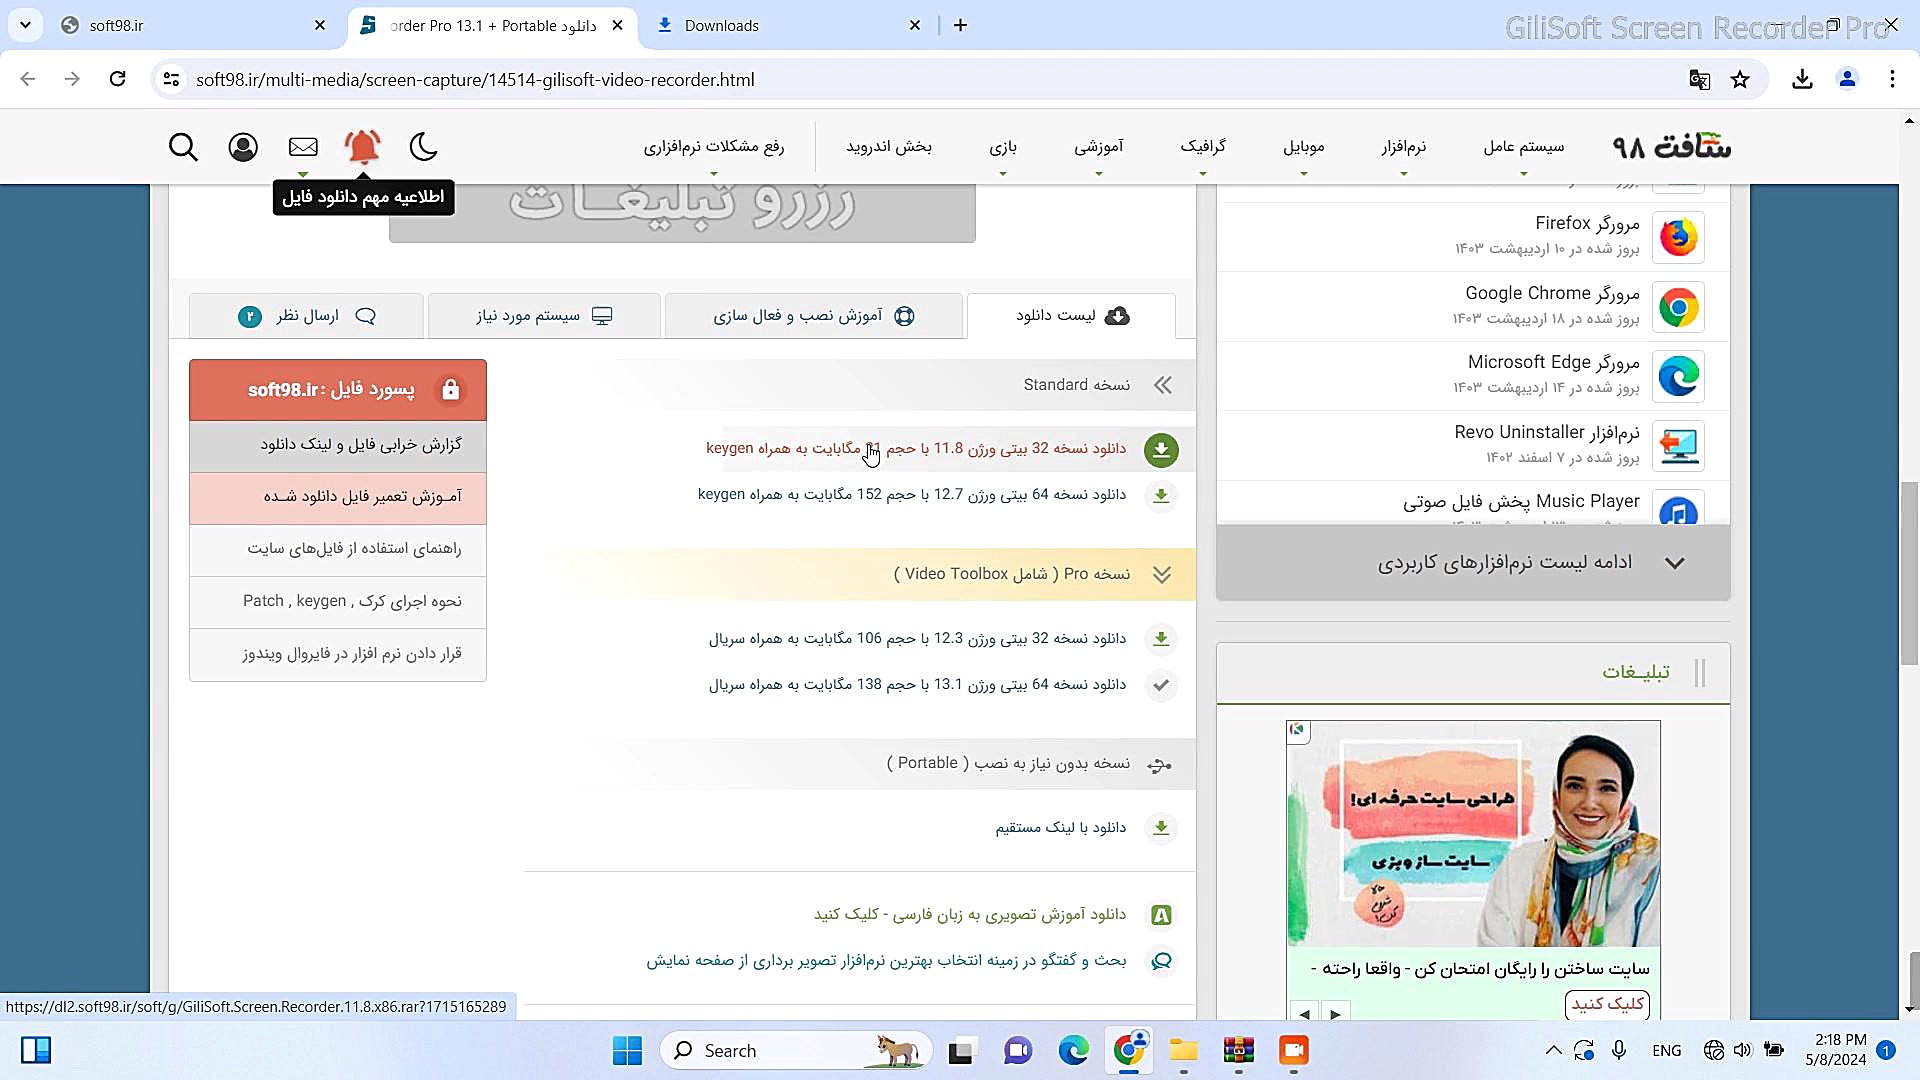Image resolution: width=1920 pixels, height=1080 pixels.
Task: Show hidden system tray icons
Action: [1553, 1050]
